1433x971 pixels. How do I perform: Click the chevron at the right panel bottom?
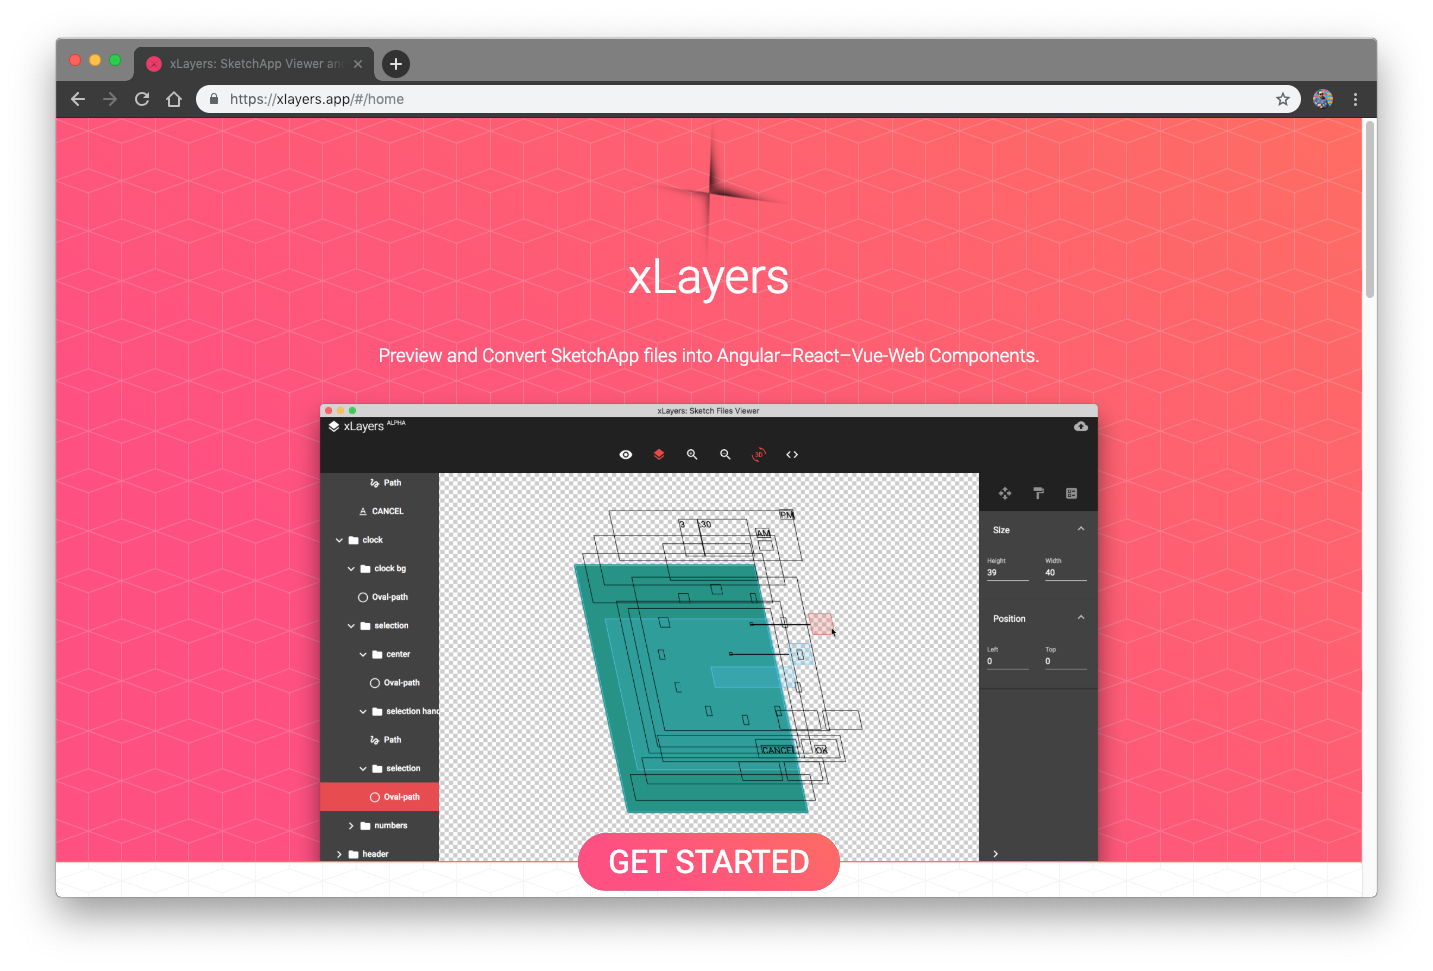pos(995,854)
